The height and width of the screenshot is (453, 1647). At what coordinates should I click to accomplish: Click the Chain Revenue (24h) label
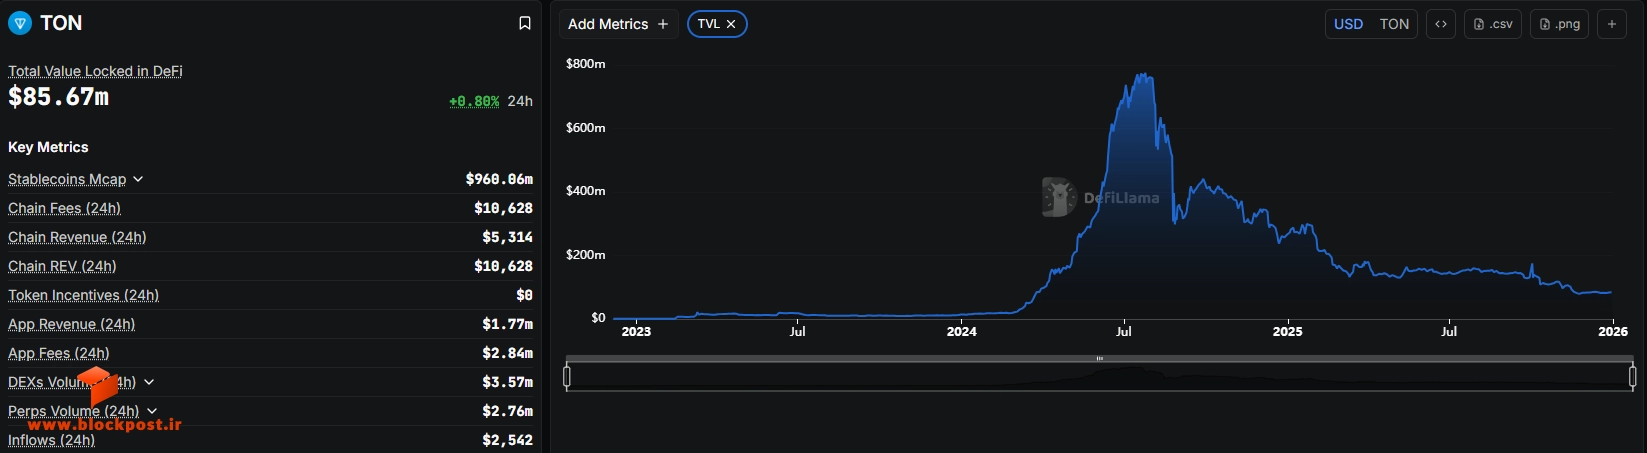[77, 237]
